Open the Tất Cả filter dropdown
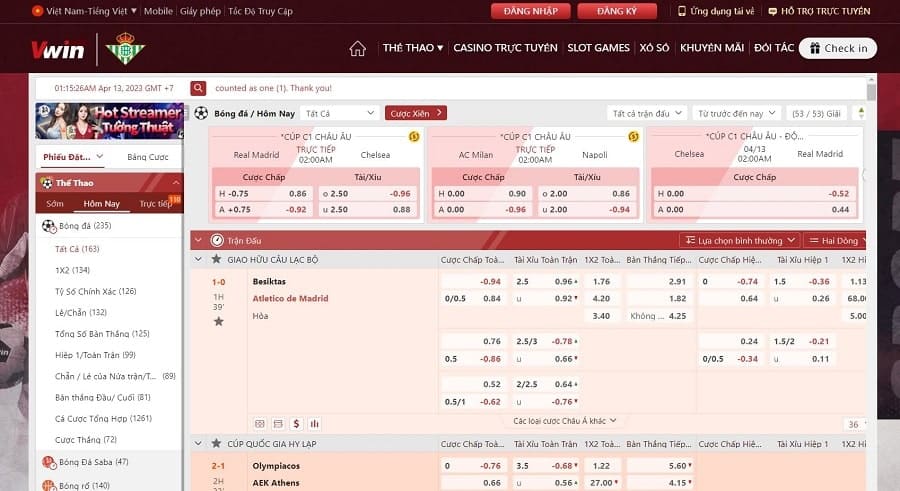This screenshot has height=491, width=900. pos(340,113)
